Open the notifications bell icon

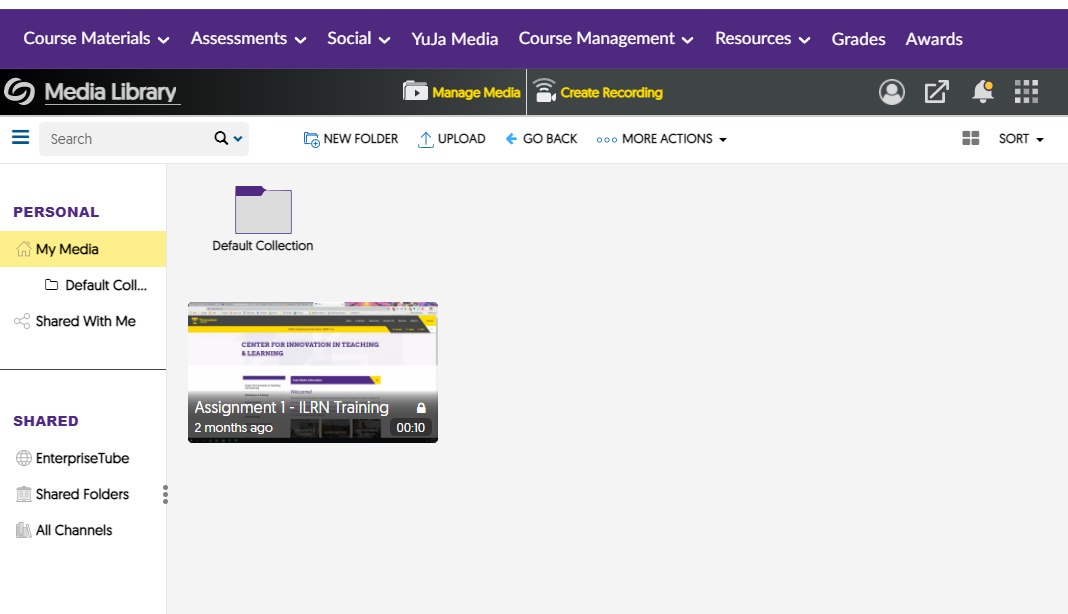point(983,92)
